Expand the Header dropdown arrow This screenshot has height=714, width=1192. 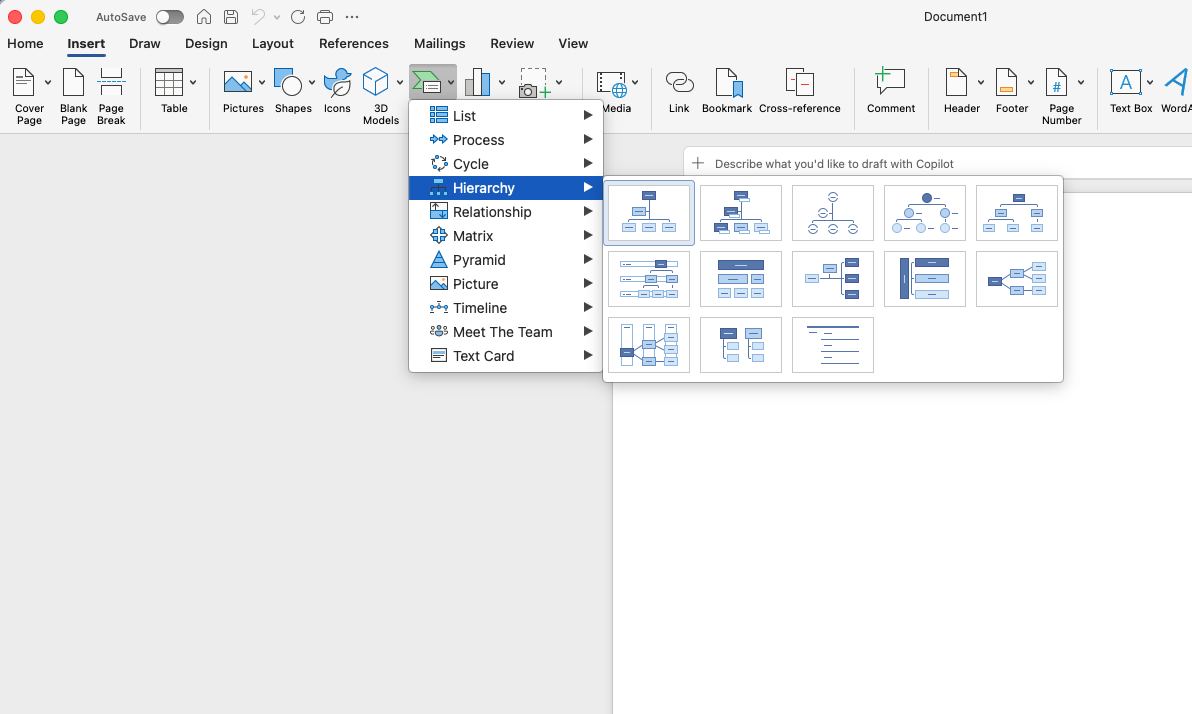pos(981,82)
